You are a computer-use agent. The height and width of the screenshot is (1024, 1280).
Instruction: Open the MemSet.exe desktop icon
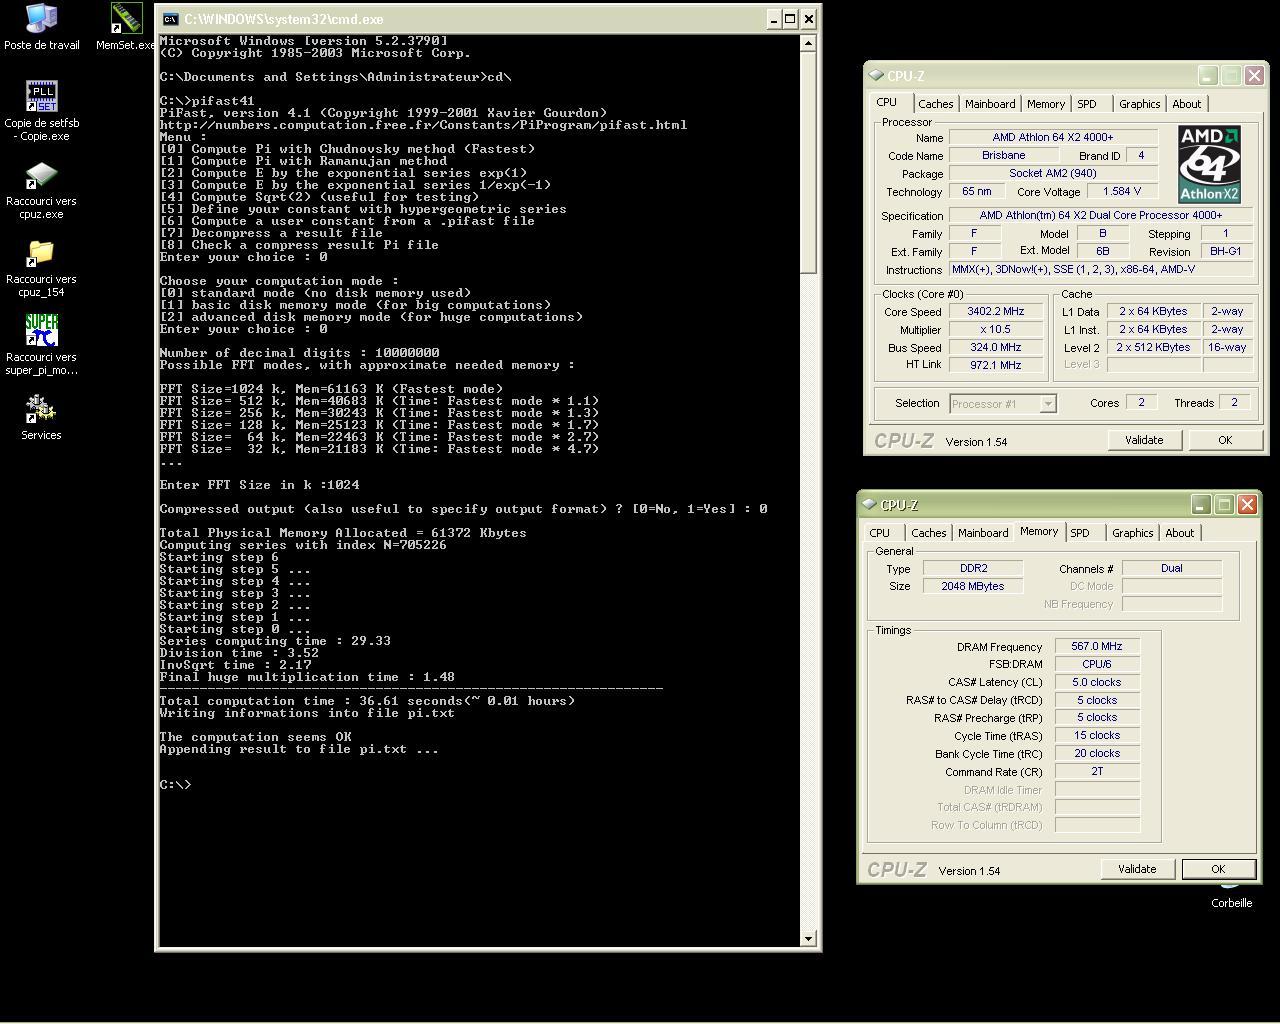coord(126,26)
